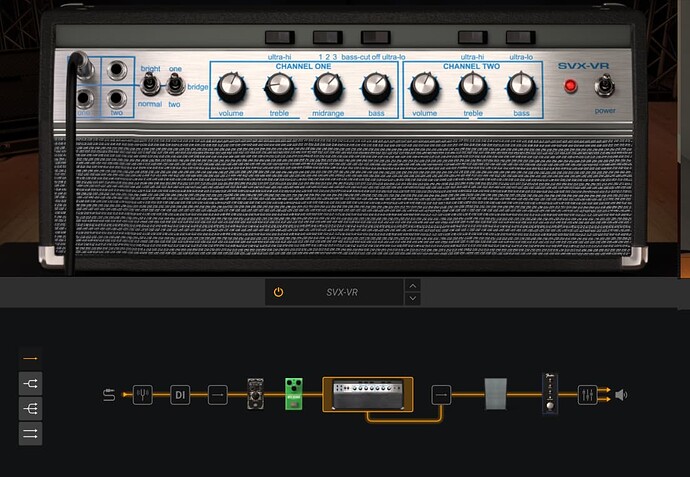
Task: Toggle the SVX-VR bypass power button
Action: [x=278, y=292]
